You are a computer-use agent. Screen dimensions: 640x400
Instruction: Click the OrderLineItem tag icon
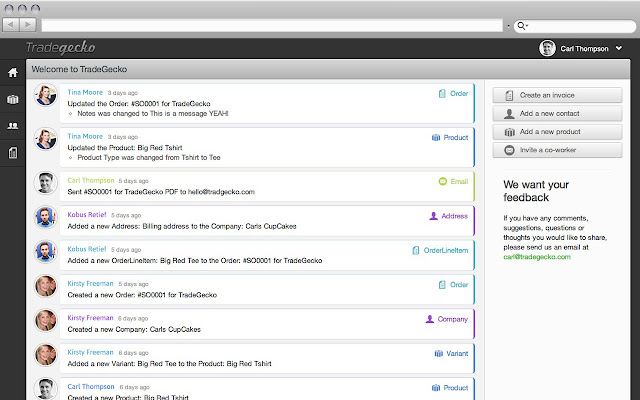(x=416, y=250)
